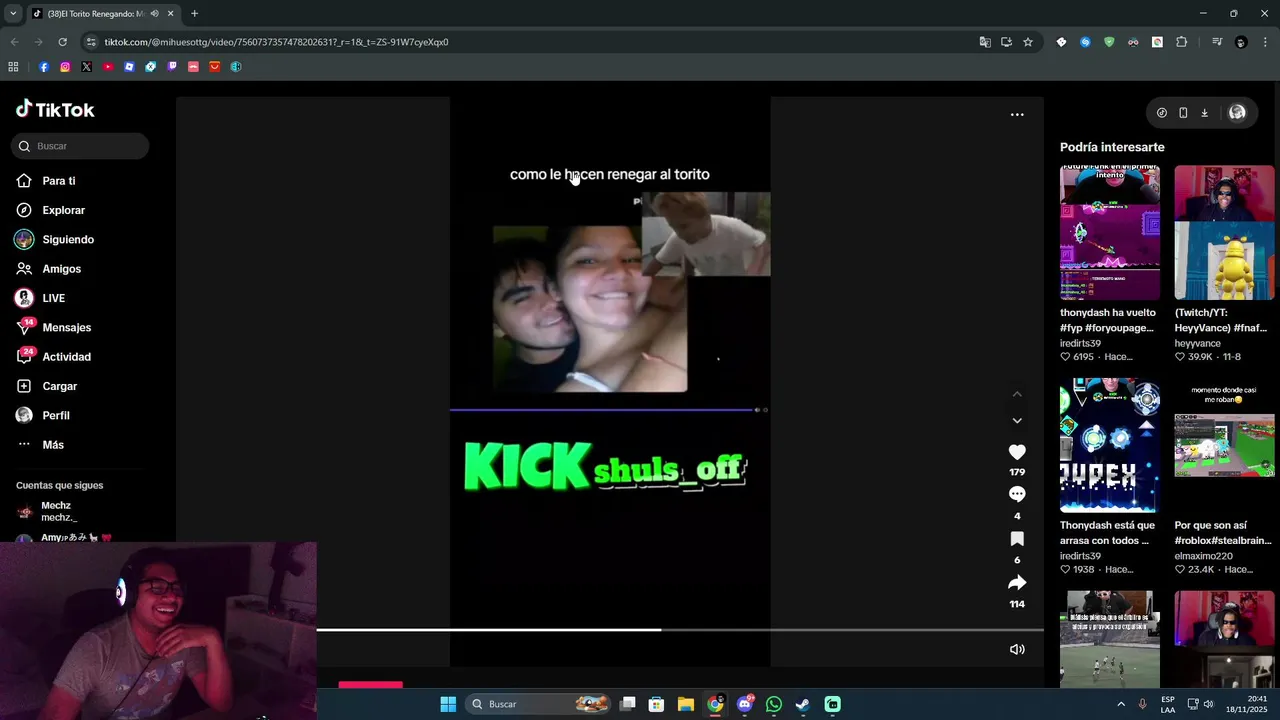Viewport: 1280px width, 720px height.
Task: Mute the video with the speaker icon
Action: tap(1017, 649)
